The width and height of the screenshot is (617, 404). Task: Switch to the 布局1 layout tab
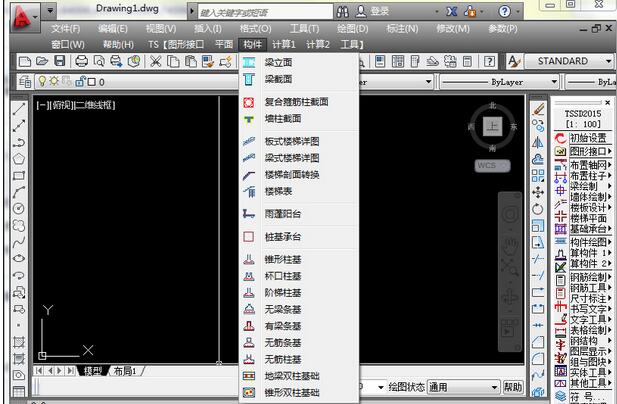pos(125,371)
